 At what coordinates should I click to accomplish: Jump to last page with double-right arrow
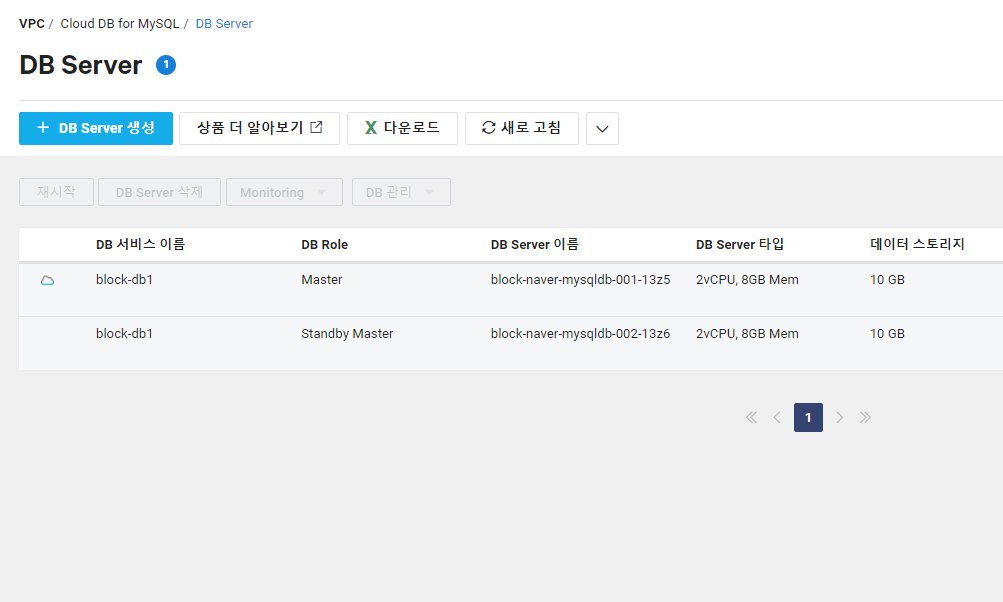point(865,417)
